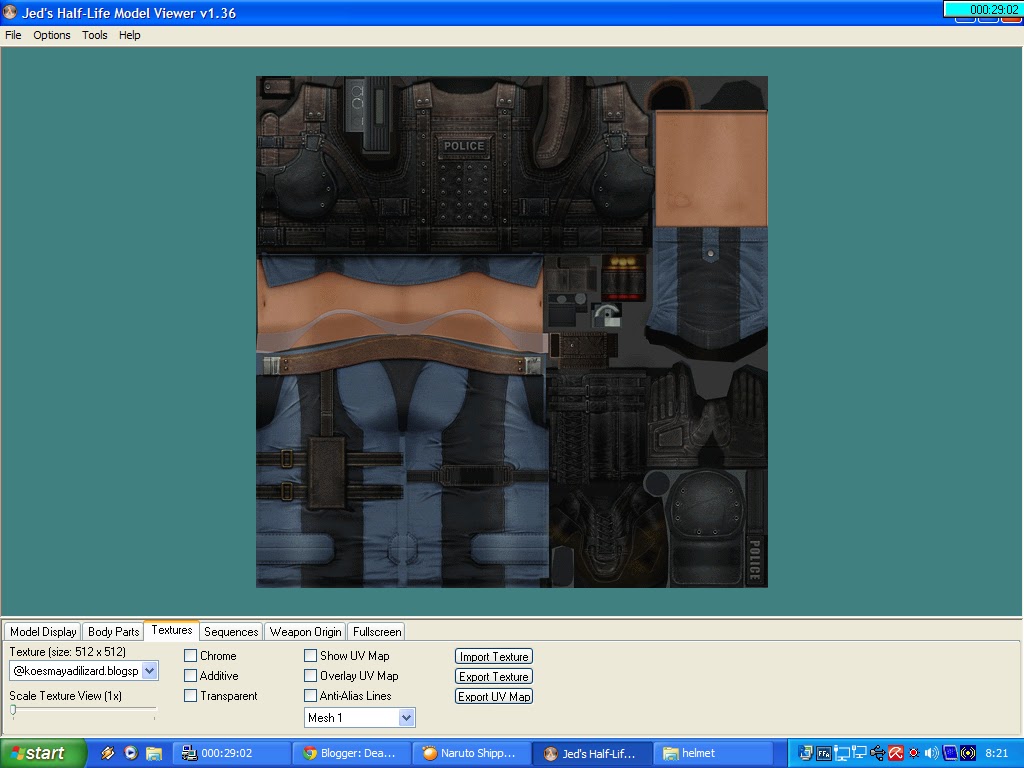
Task: Click the wireless signal tray icon beside the clock
Action: pyautogui.click(x=968, y=753)
